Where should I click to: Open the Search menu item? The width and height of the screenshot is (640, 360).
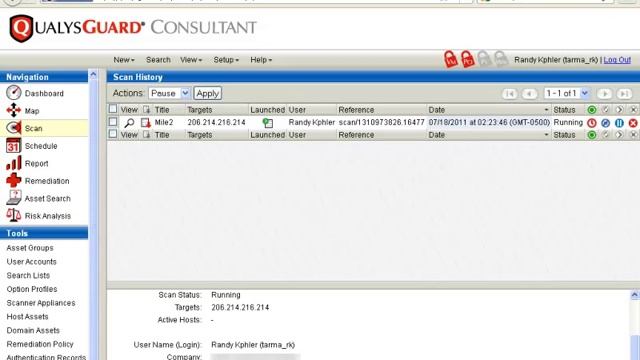coord(158,60)
